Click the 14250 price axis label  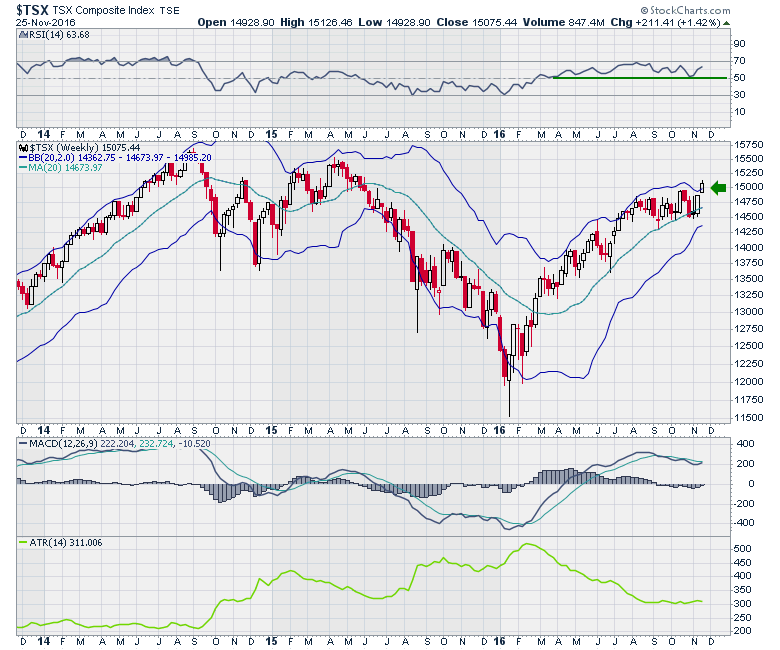pos(749,231)
